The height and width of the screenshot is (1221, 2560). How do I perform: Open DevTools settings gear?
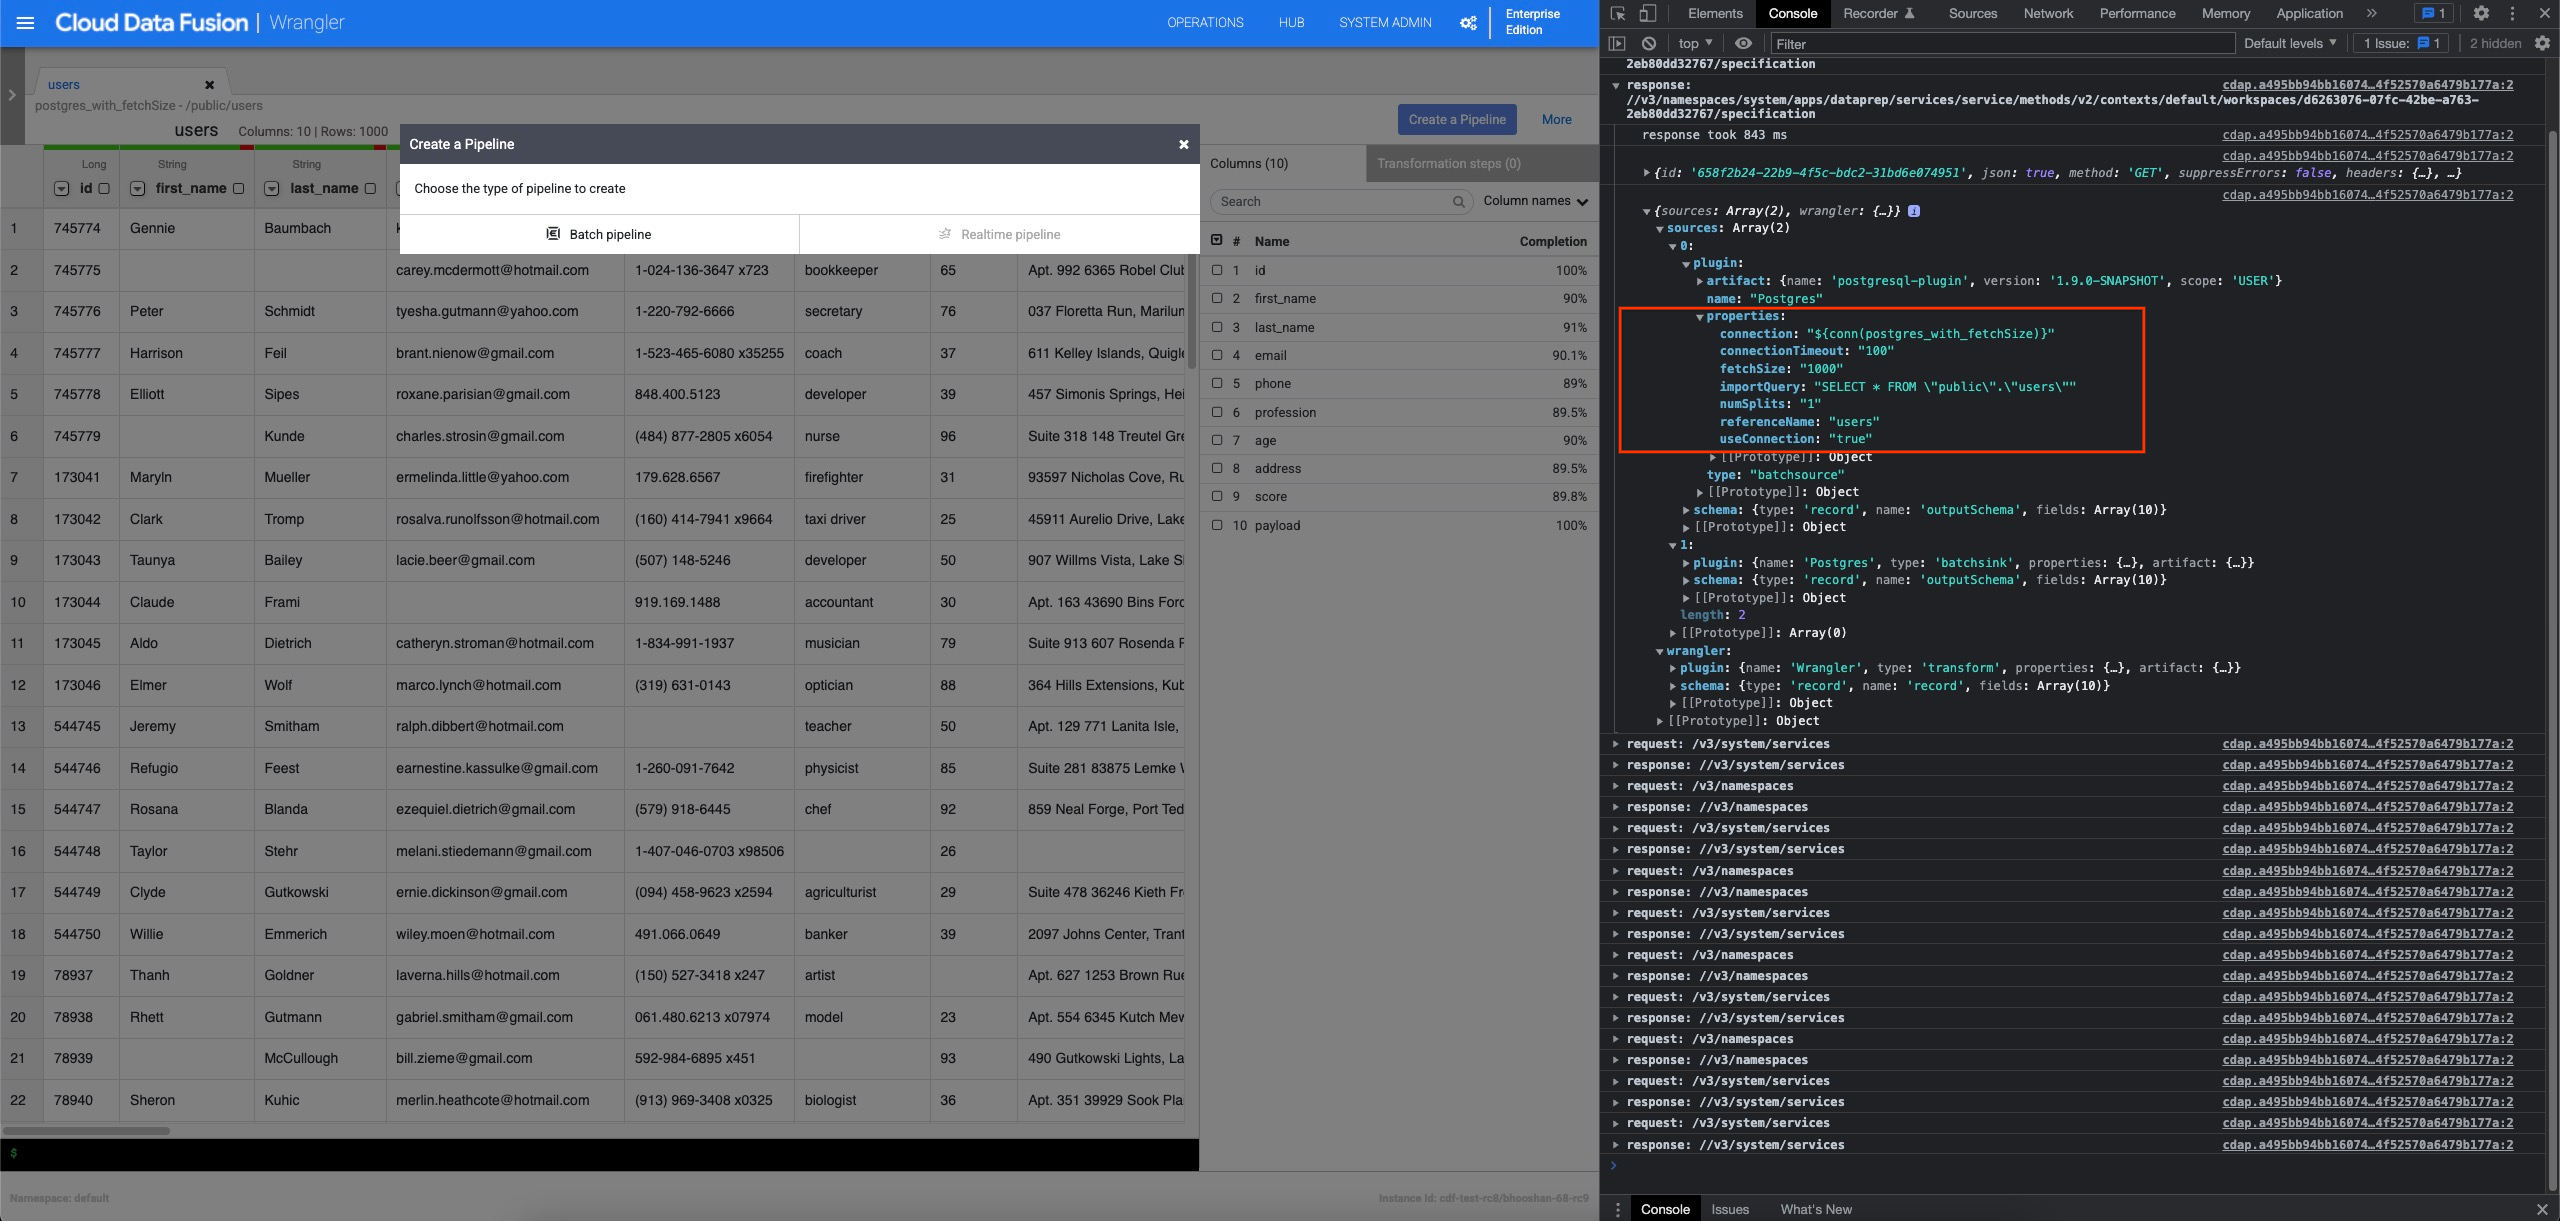tap(2481, 13)
